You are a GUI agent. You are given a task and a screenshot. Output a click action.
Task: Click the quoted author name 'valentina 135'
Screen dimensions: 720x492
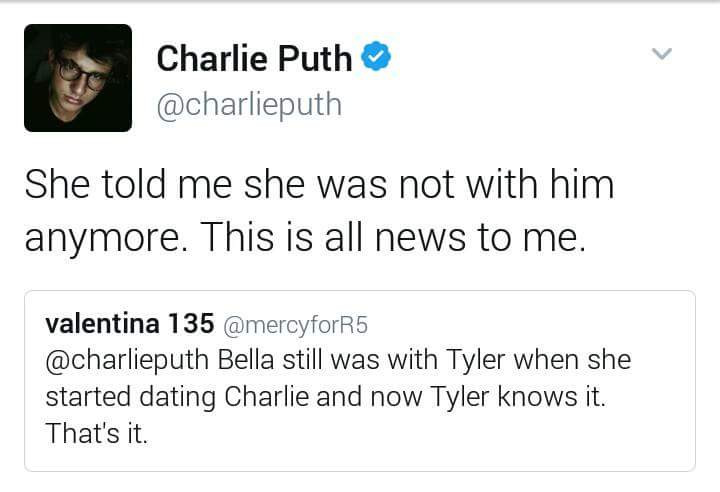click(129, 323)
